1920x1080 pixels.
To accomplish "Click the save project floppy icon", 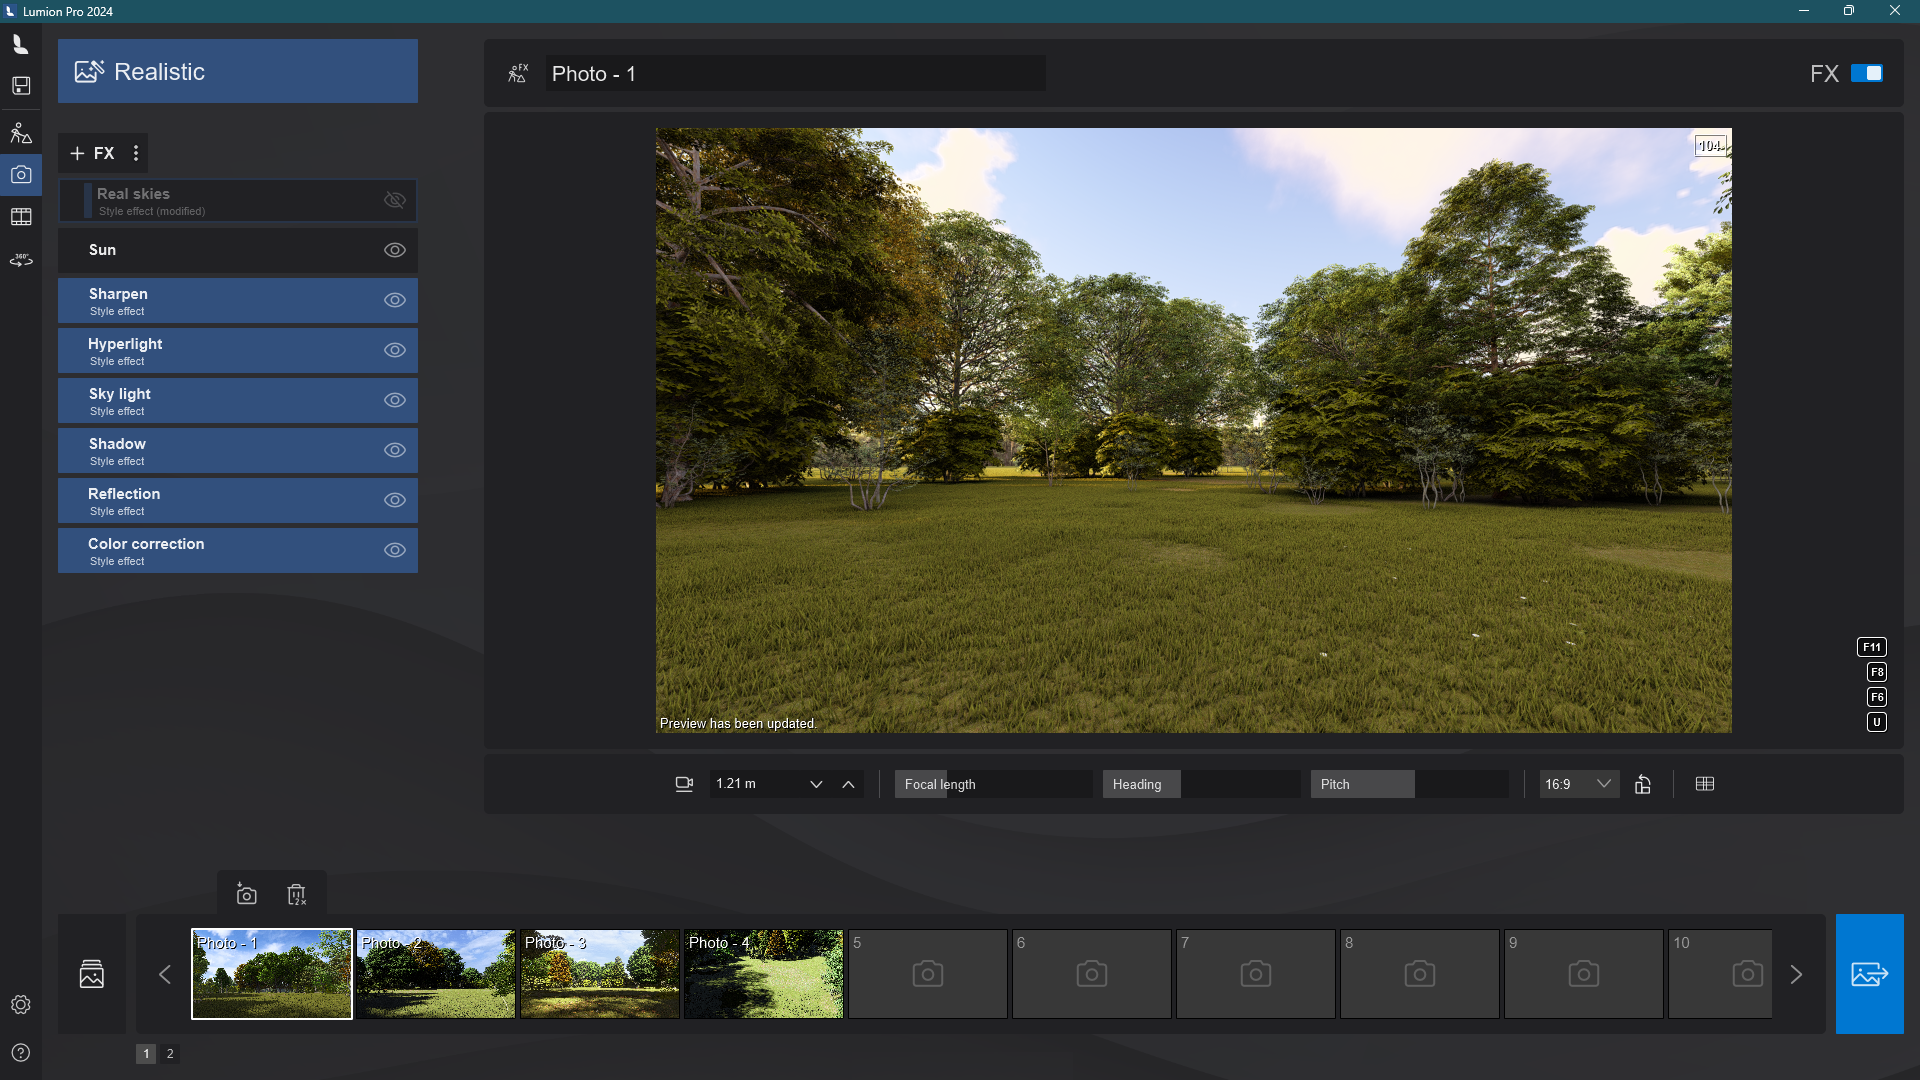I will point(21,86).
